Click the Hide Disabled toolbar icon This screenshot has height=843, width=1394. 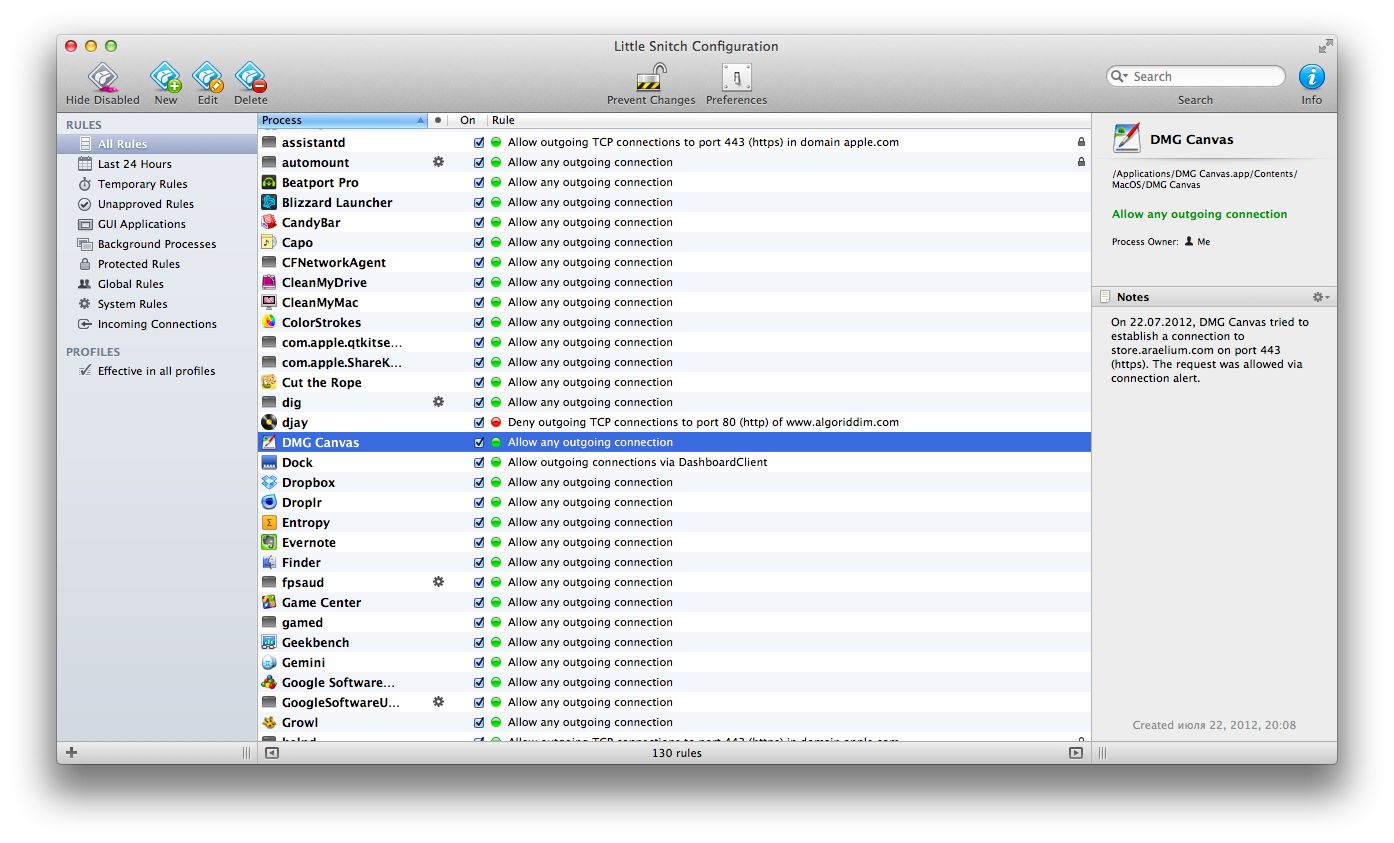point(102,77)
